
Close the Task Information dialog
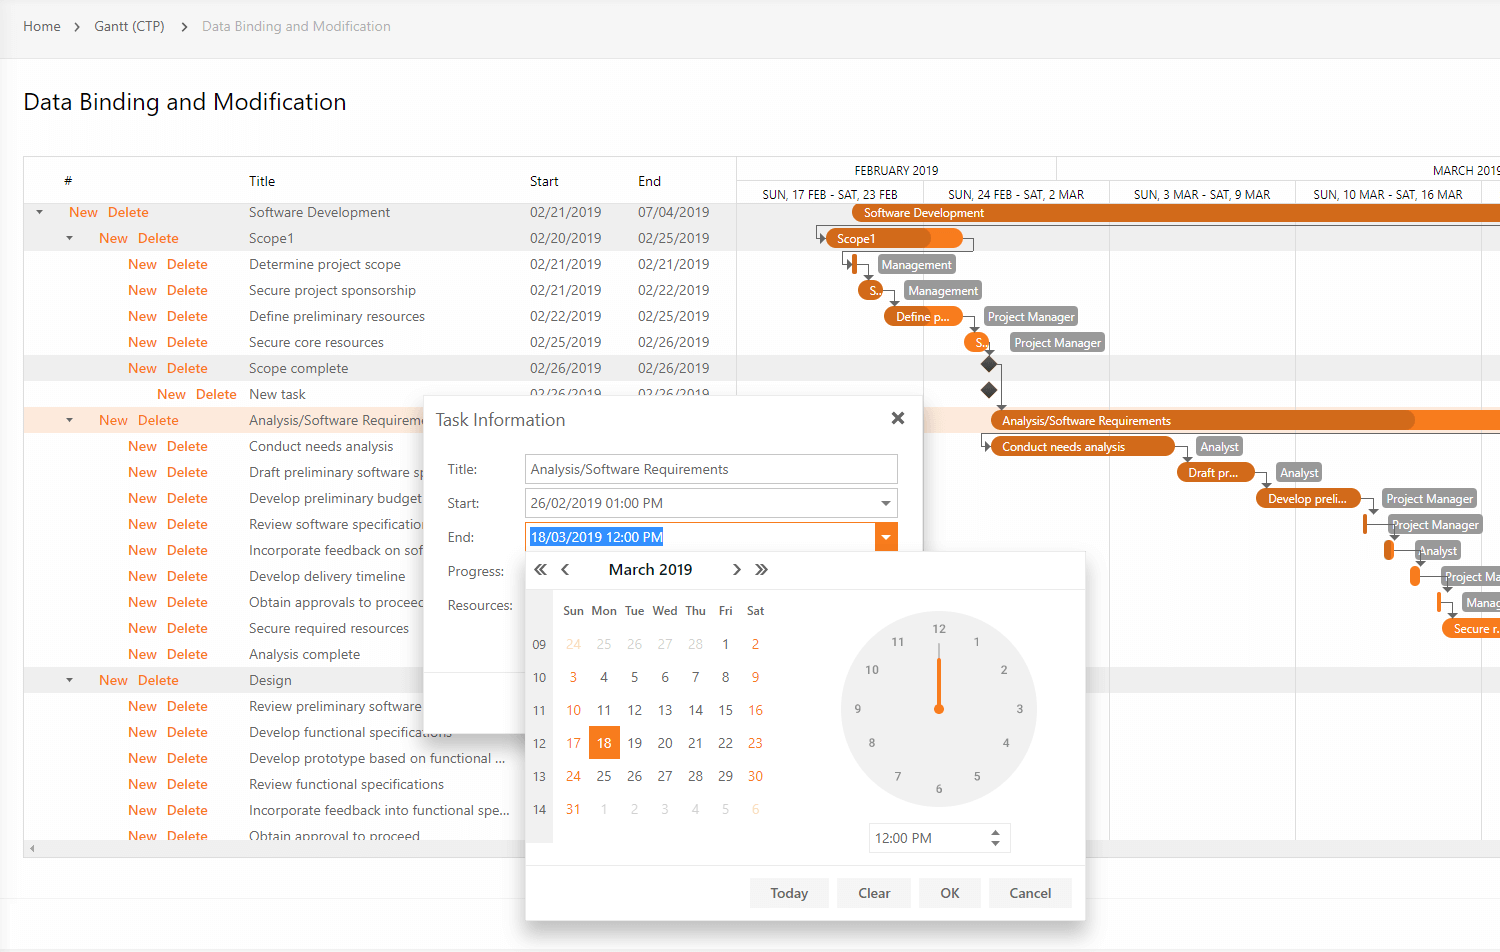point(897,418)
